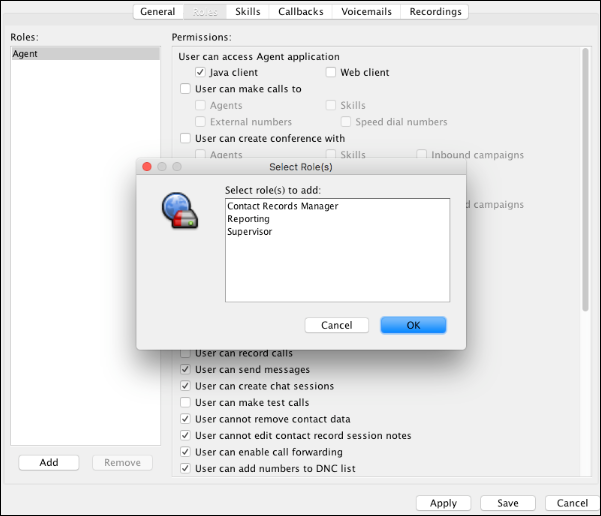Enable User can create conference with
The width and height of the screenshot is (601, 516).
[185, 138]
